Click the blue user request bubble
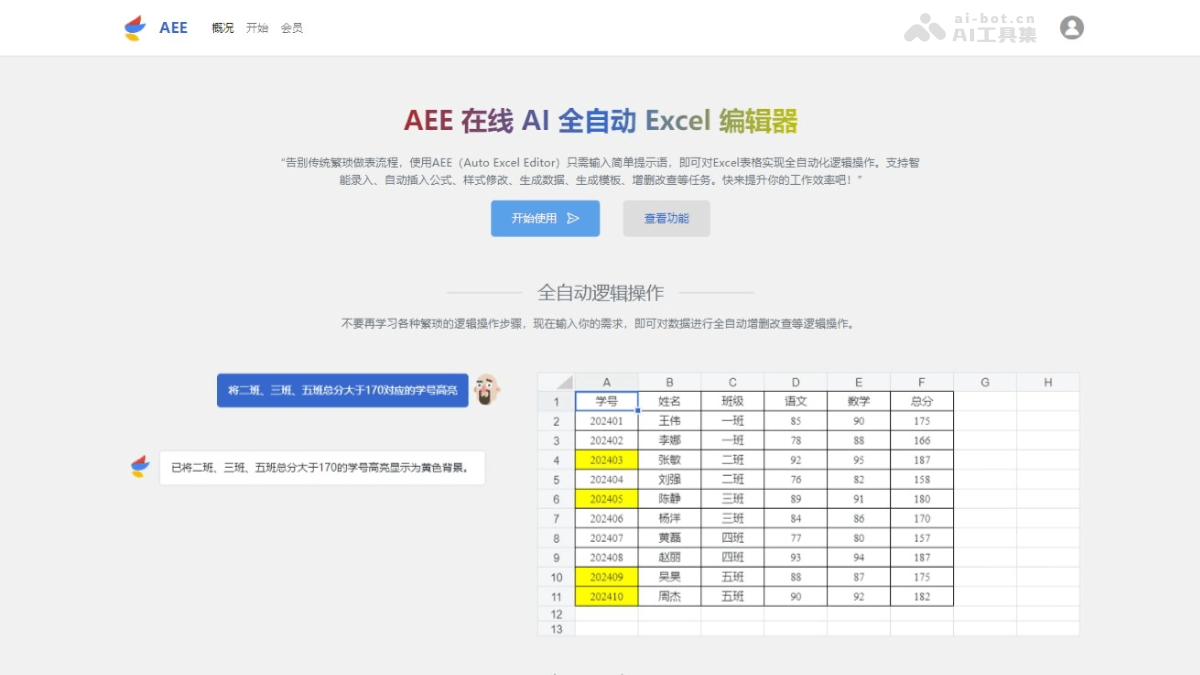Viewport: 1200px width, 675px height. (x=343, y=390)
